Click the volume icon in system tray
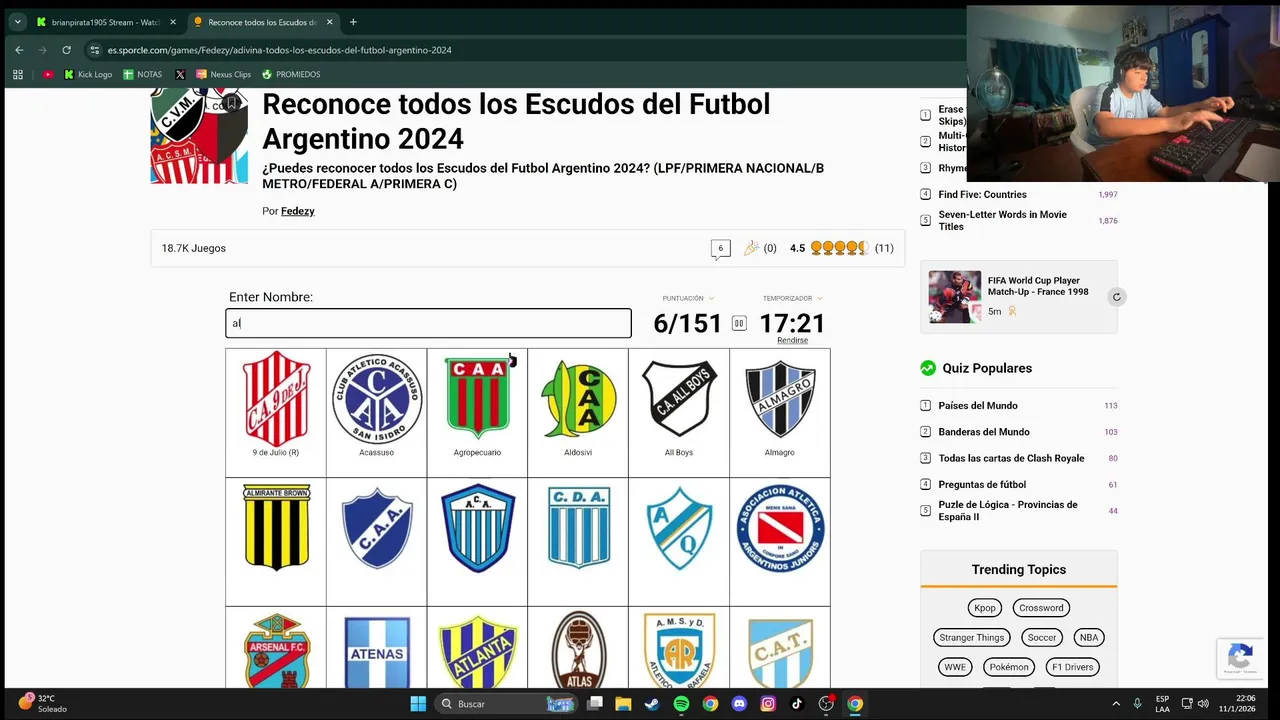Viewport: 1280px width, 720px height. tap(1203, 703)
